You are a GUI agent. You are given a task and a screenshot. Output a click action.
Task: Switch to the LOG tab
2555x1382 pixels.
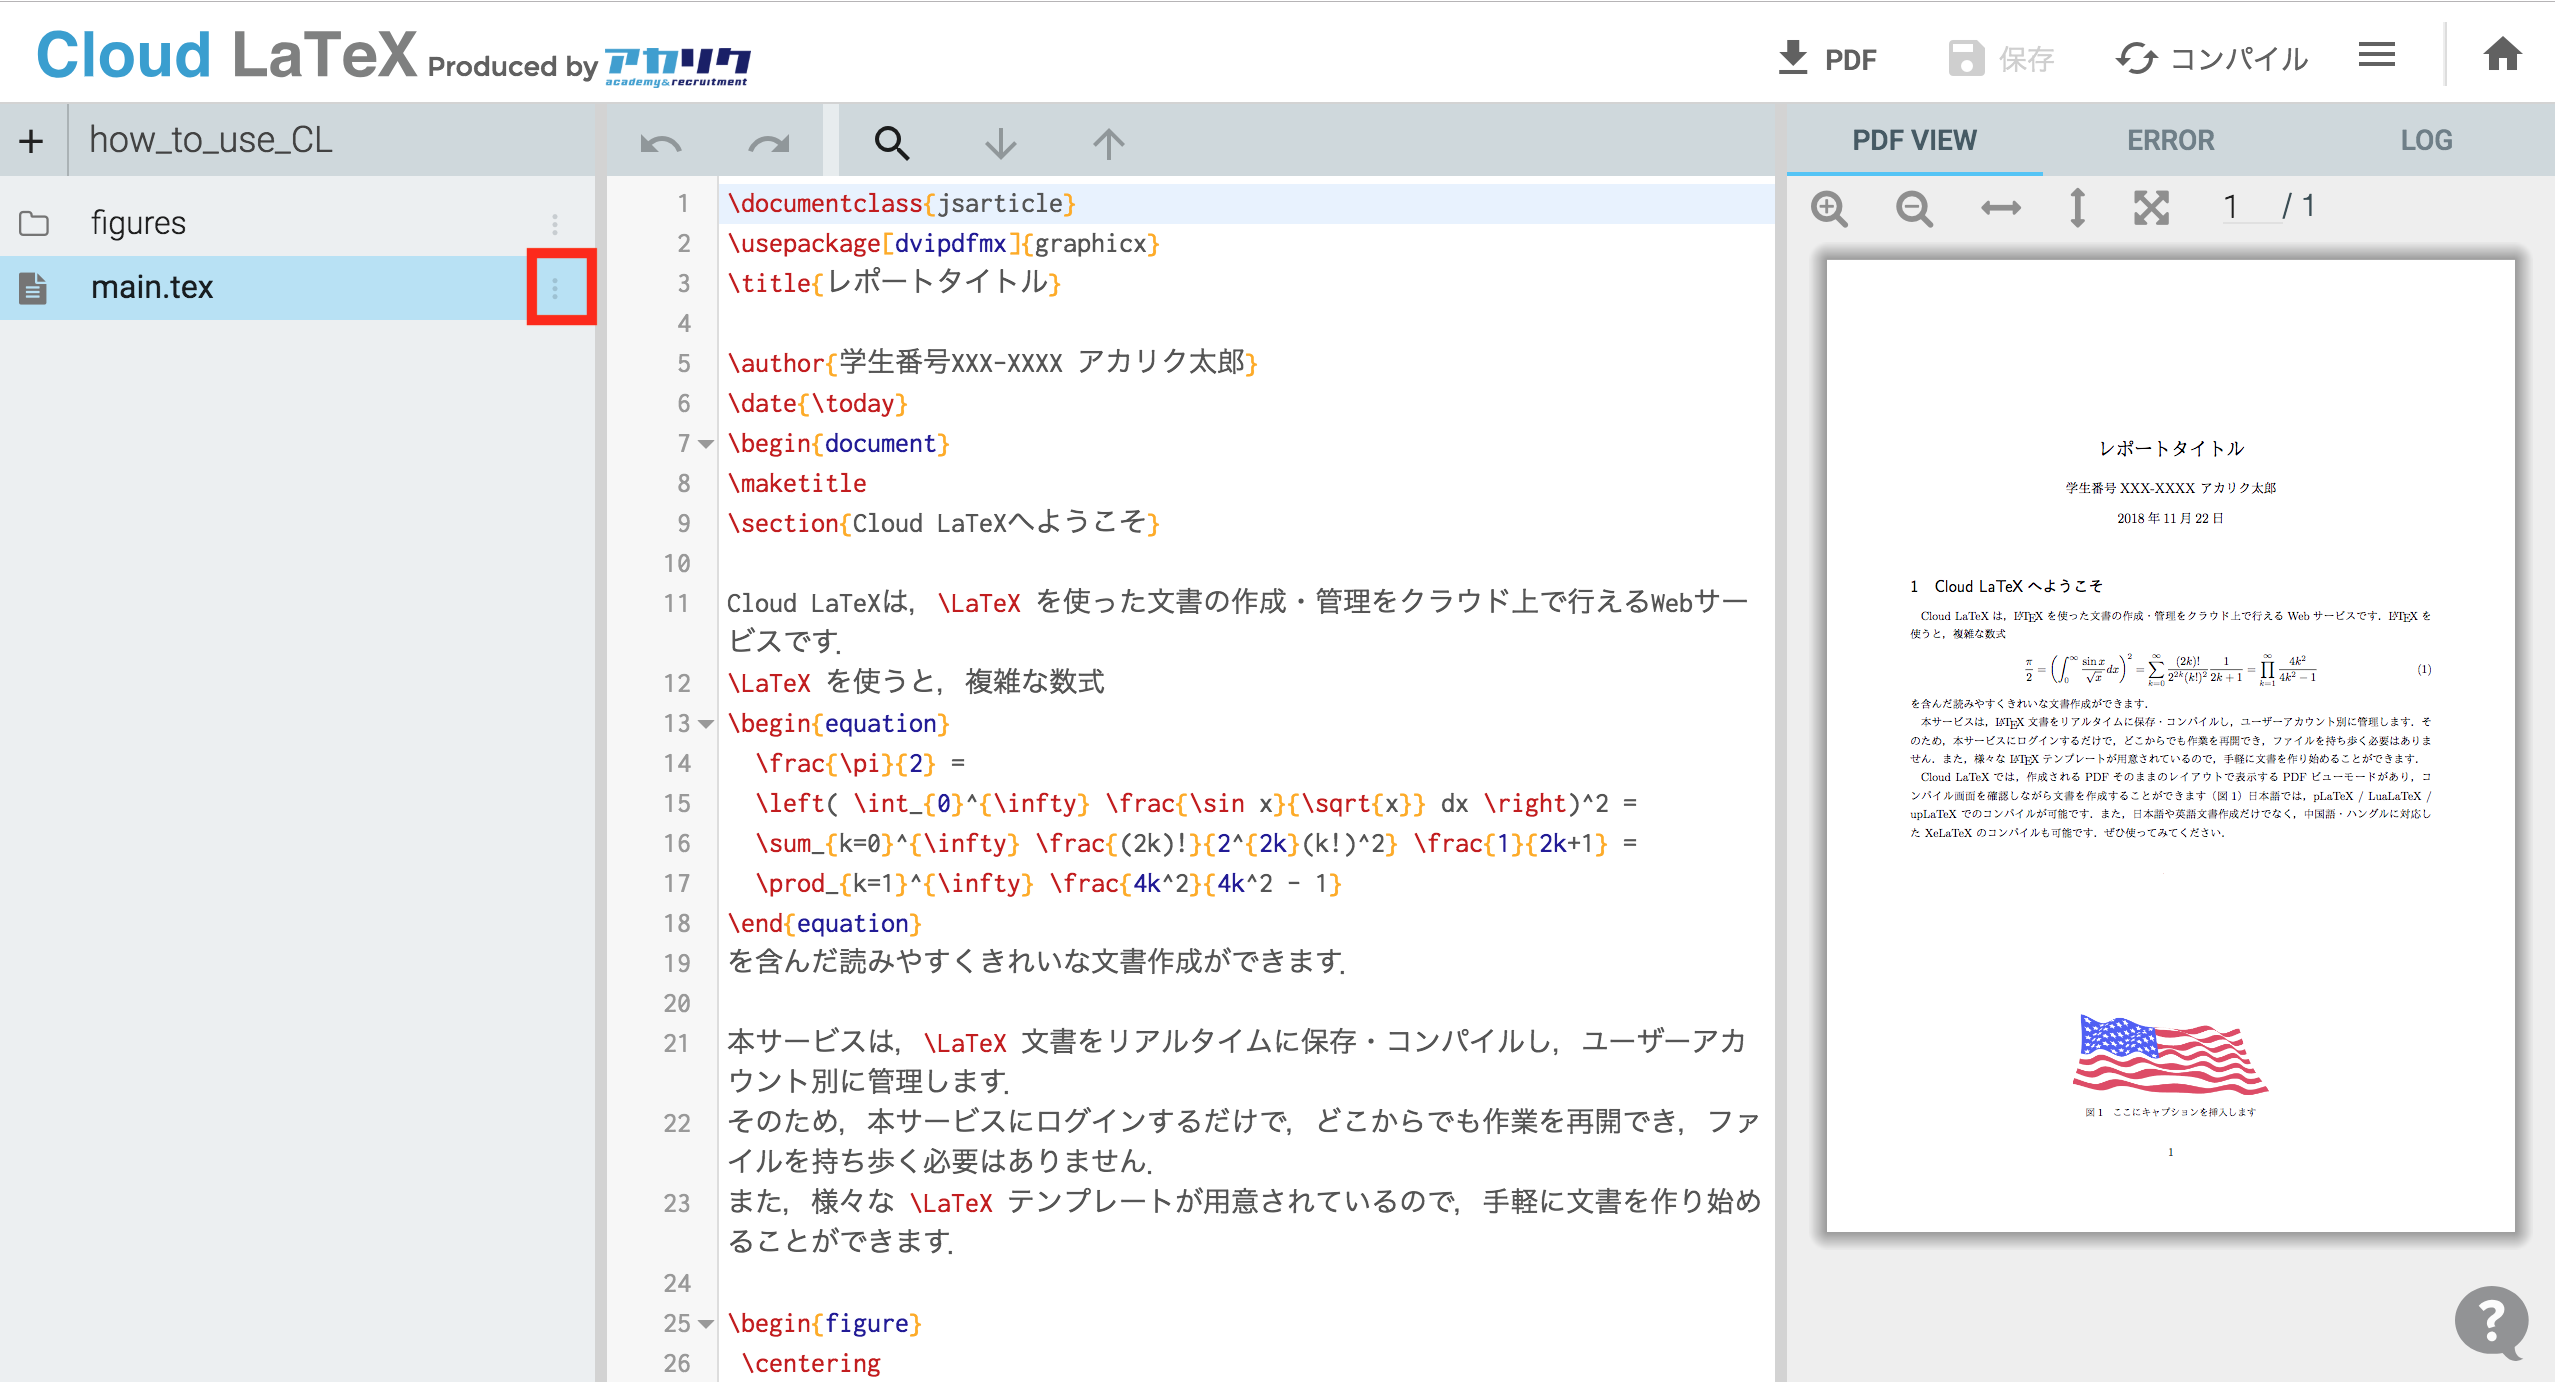tap(2426, 140)
